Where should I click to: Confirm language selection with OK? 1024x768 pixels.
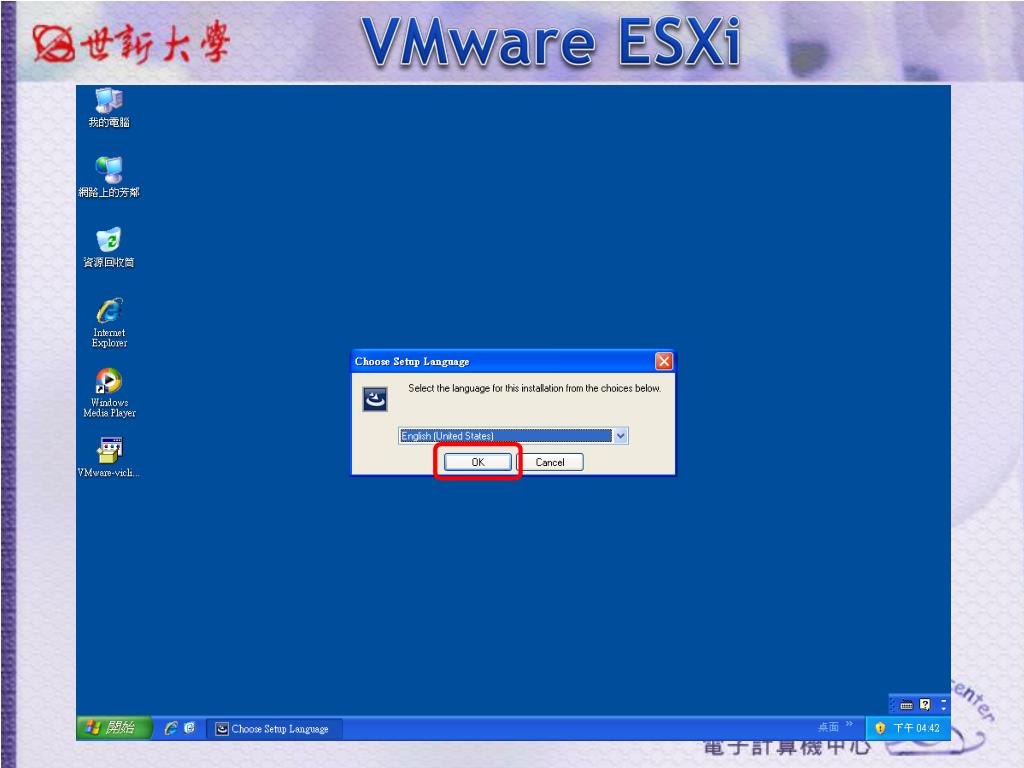click(478, 462)
